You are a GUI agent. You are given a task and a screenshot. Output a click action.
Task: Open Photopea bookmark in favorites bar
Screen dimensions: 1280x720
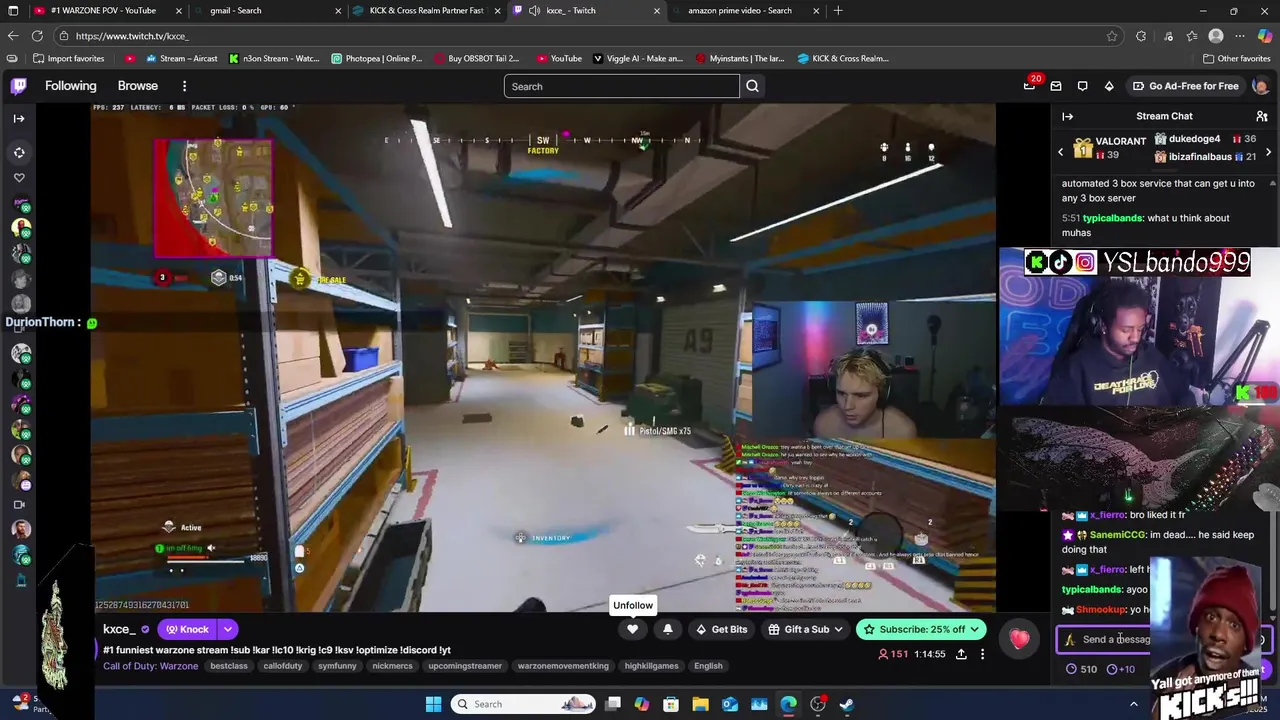point(377,58)
